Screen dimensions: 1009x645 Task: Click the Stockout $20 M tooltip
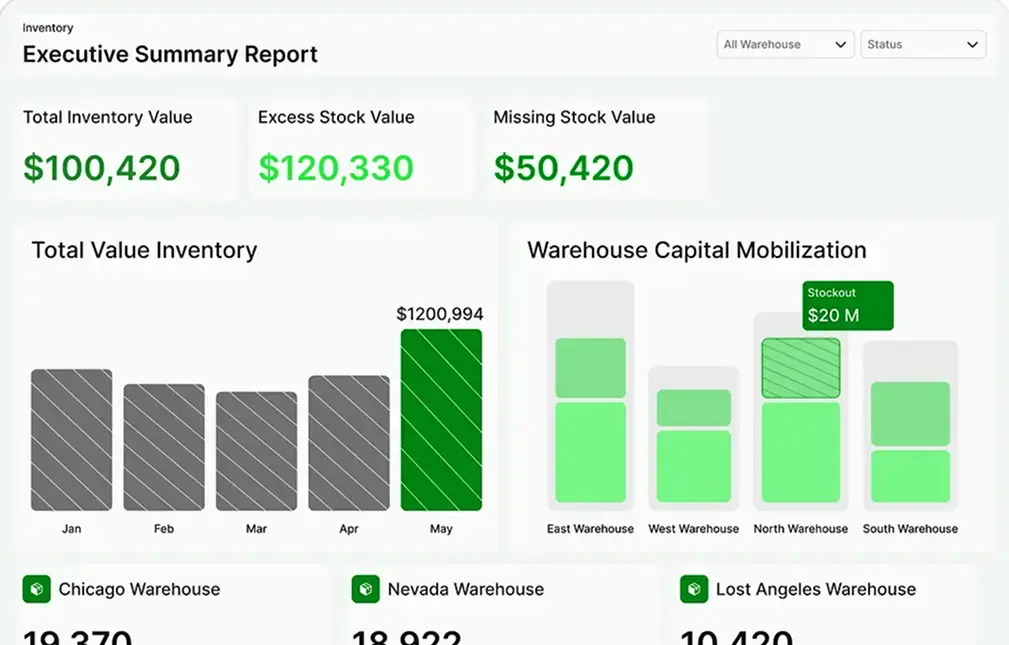[847, 306]
